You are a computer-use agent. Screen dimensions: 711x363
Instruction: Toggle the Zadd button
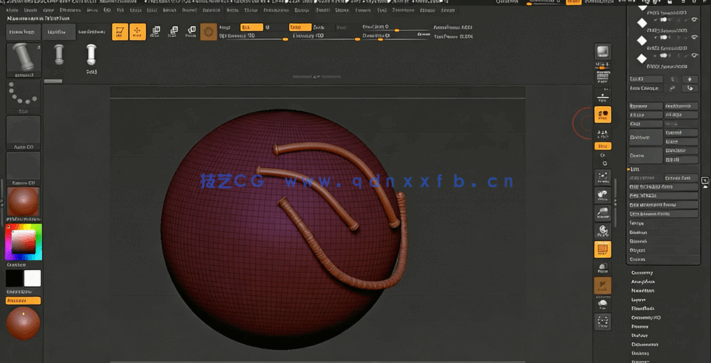[x=300, y=27]
